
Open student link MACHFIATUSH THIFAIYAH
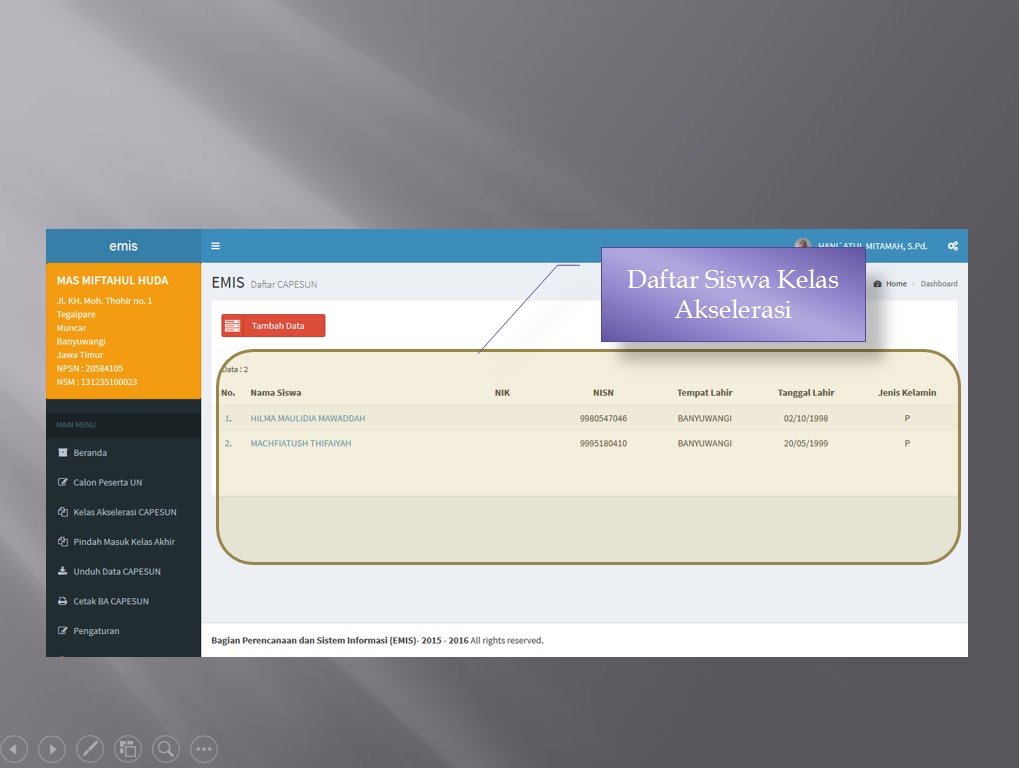pyautogui.click(x=300, y=443)
